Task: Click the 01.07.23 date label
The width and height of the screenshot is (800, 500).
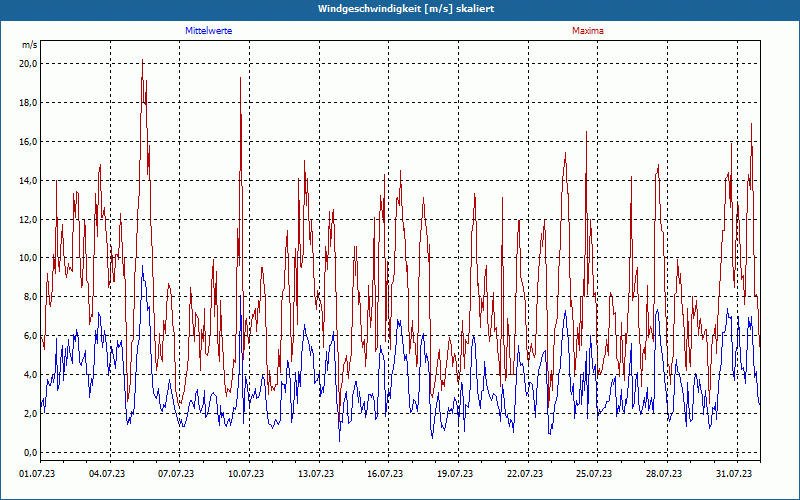Action: [37, 474]
